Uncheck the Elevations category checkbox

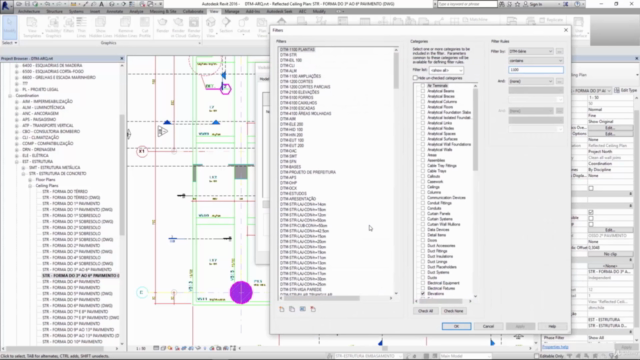[x=423, y=293]
